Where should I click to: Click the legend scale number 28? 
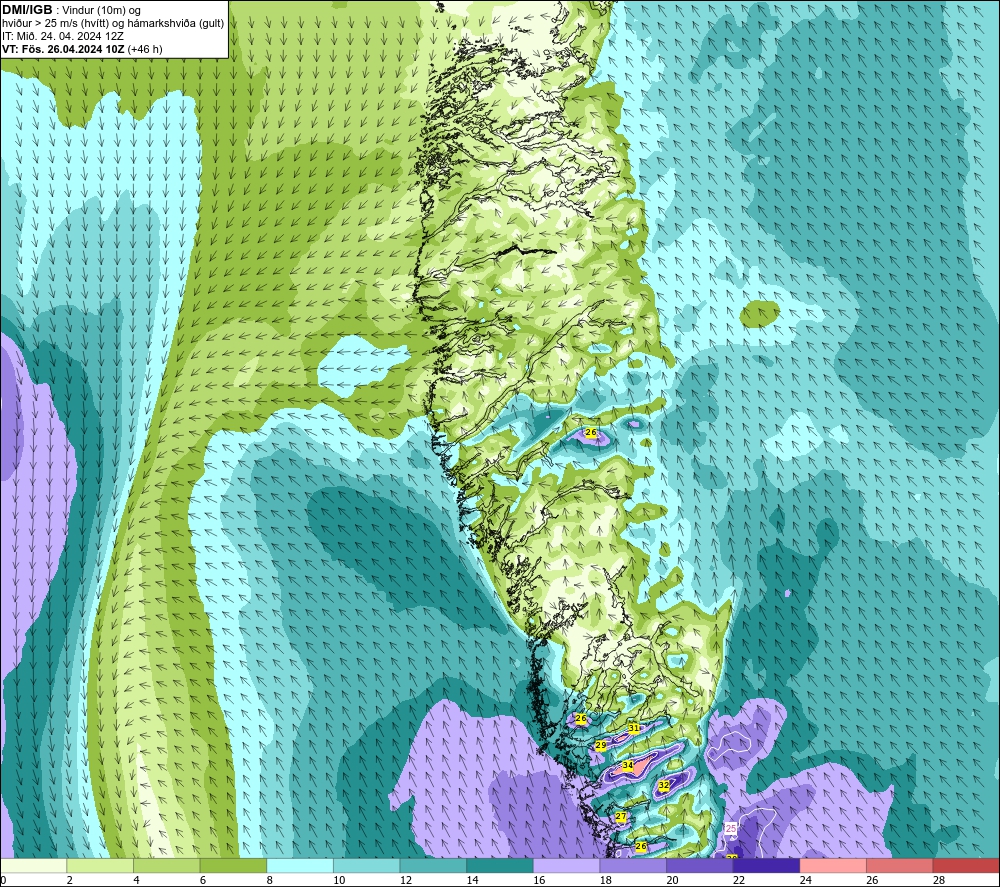tap(939, 880)
